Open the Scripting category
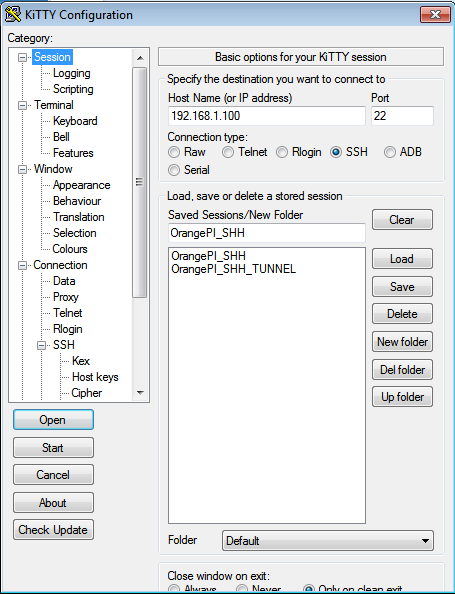The image size is (455, 594). click(x=73, y=89)
